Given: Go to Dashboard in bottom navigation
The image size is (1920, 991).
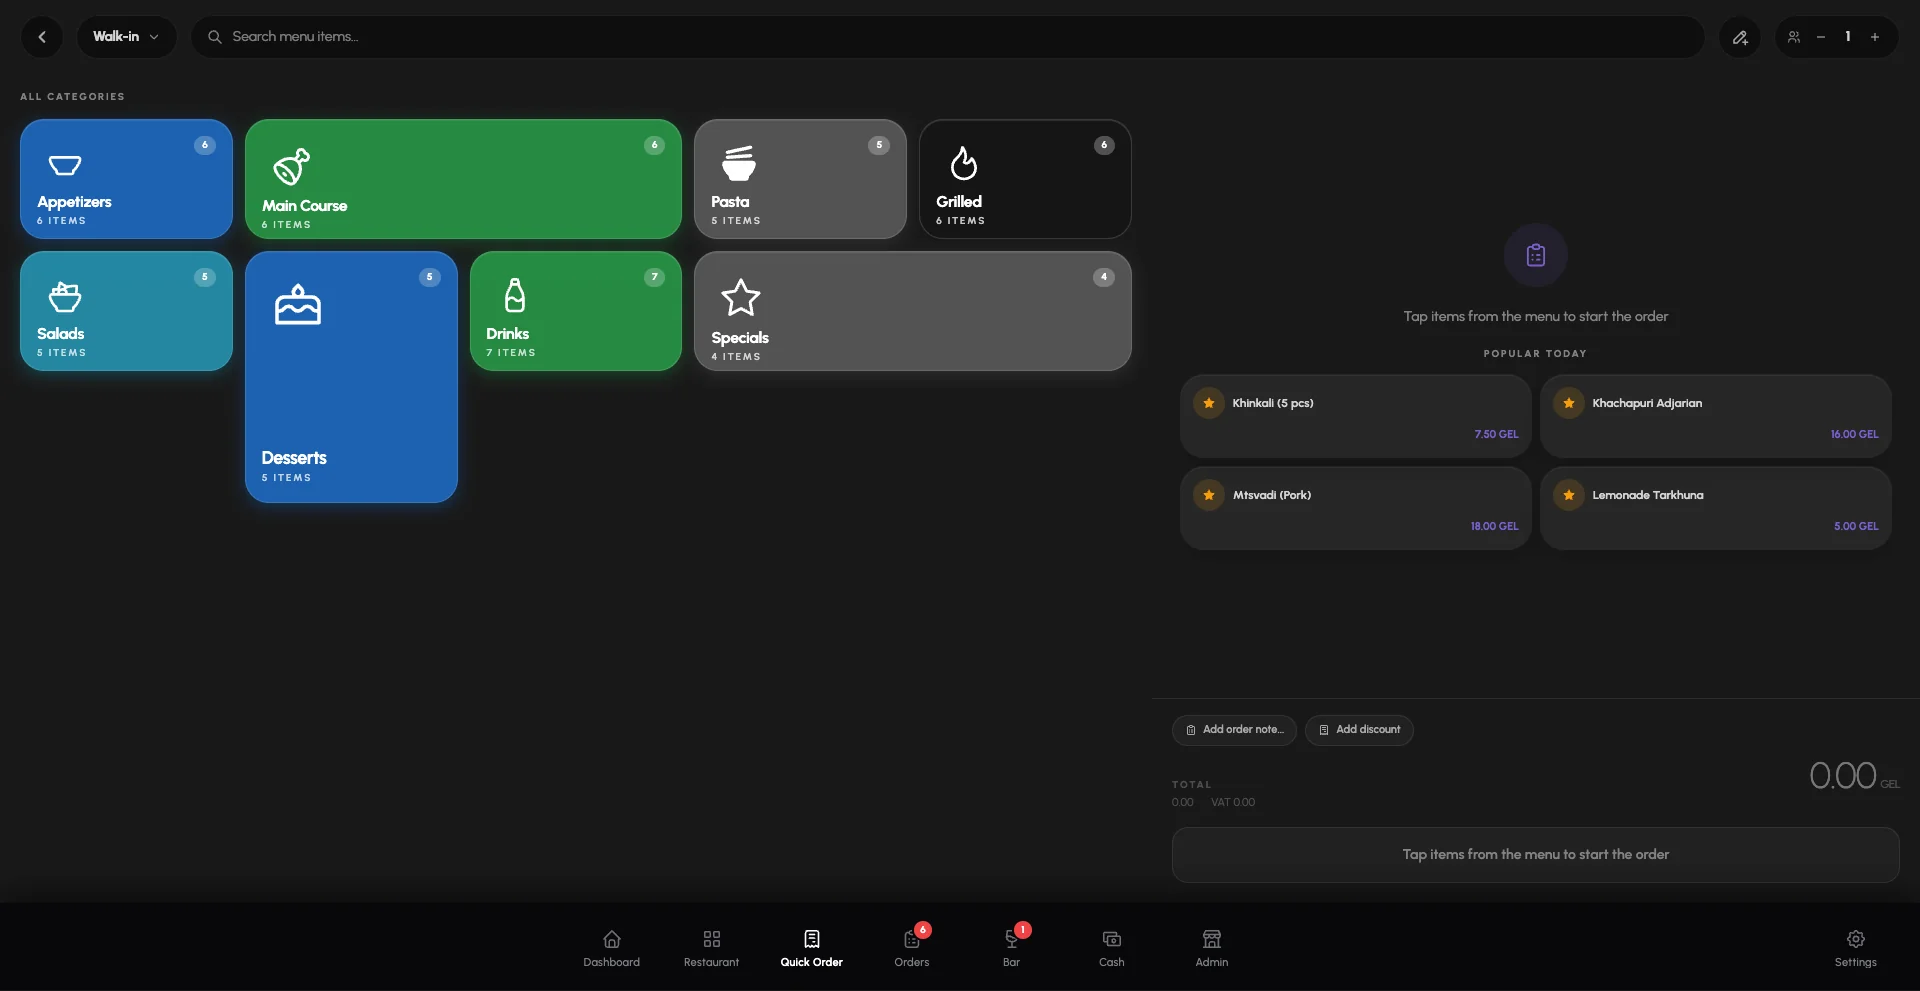Looking at the screenshot, I should [612, 948].
